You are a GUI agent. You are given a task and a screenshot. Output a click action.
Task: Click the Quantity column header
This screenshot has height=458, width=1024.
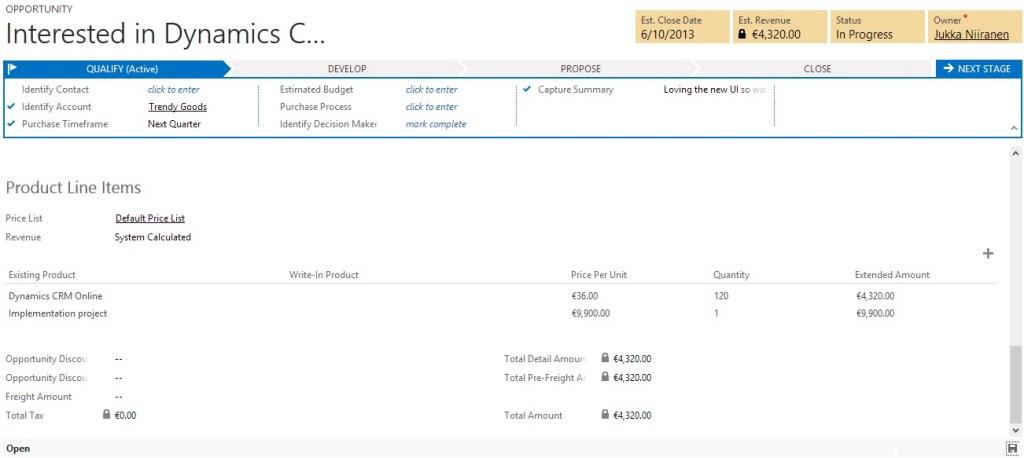tap(731, 275)
